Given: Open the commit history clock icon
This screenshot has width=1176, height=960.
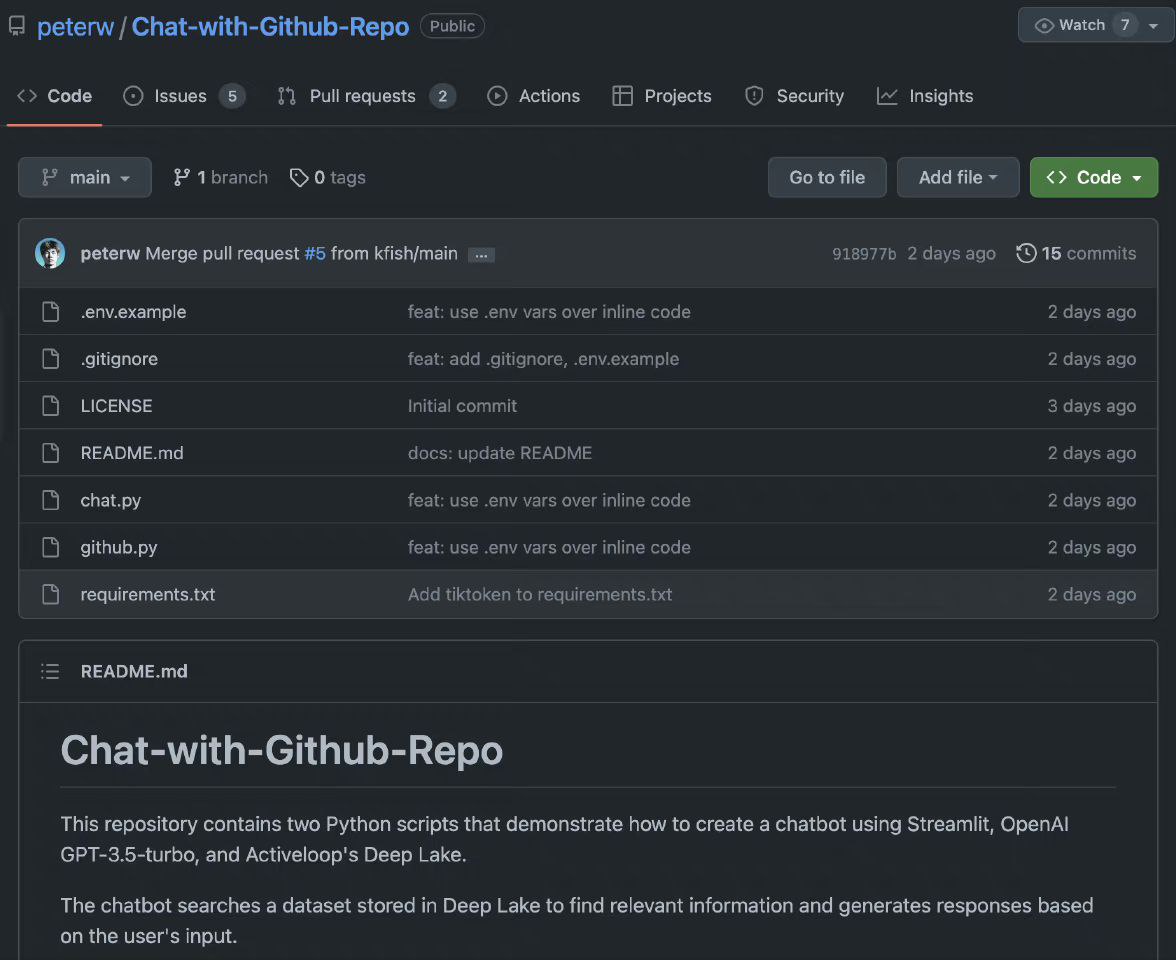Looking at the screenshot, I should [1026, 253].
